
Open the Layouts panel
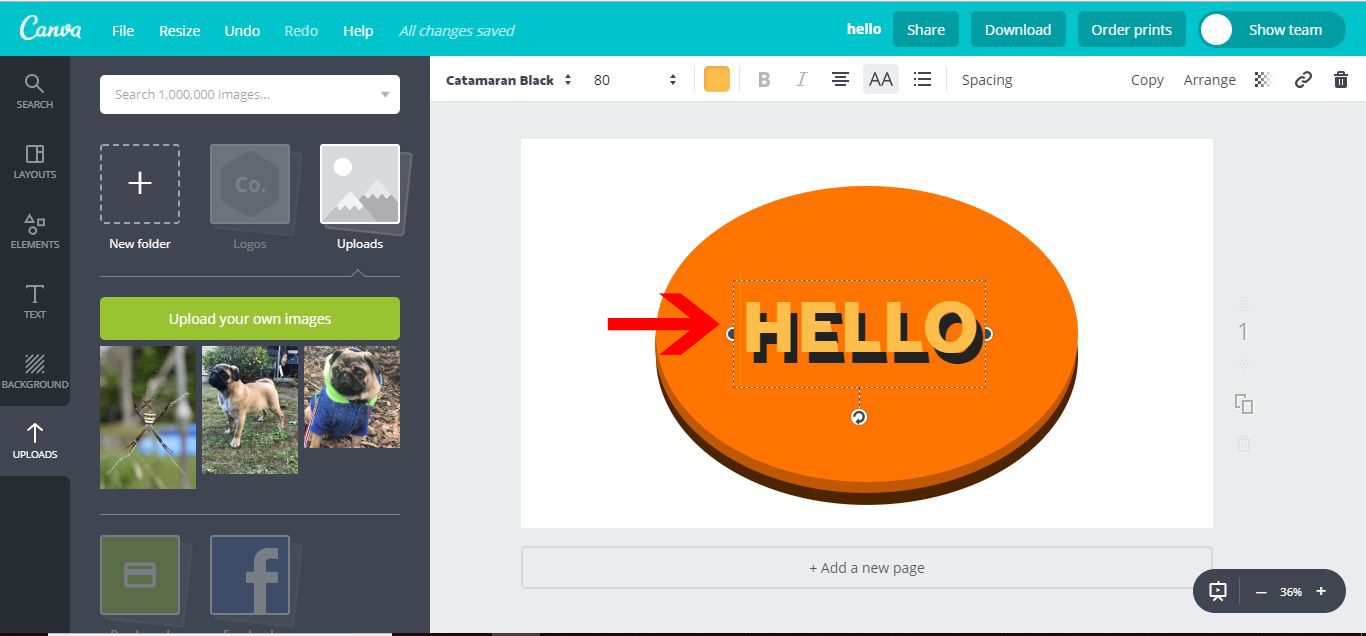(x=35, y=162)
